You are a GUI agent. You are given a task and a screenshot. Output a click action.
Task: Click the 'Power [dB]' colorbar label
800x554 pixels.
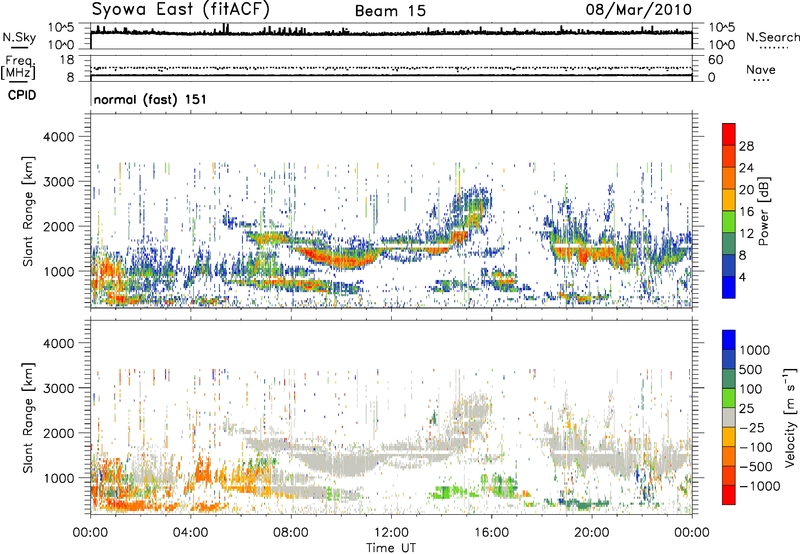pos(764,211)
